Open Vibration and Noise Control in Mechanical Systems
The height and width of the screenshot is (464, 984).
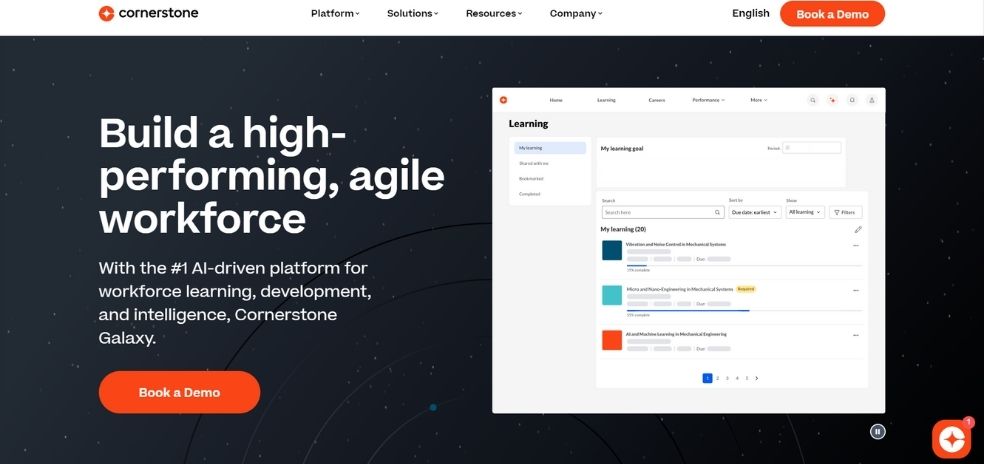point(675,244)
